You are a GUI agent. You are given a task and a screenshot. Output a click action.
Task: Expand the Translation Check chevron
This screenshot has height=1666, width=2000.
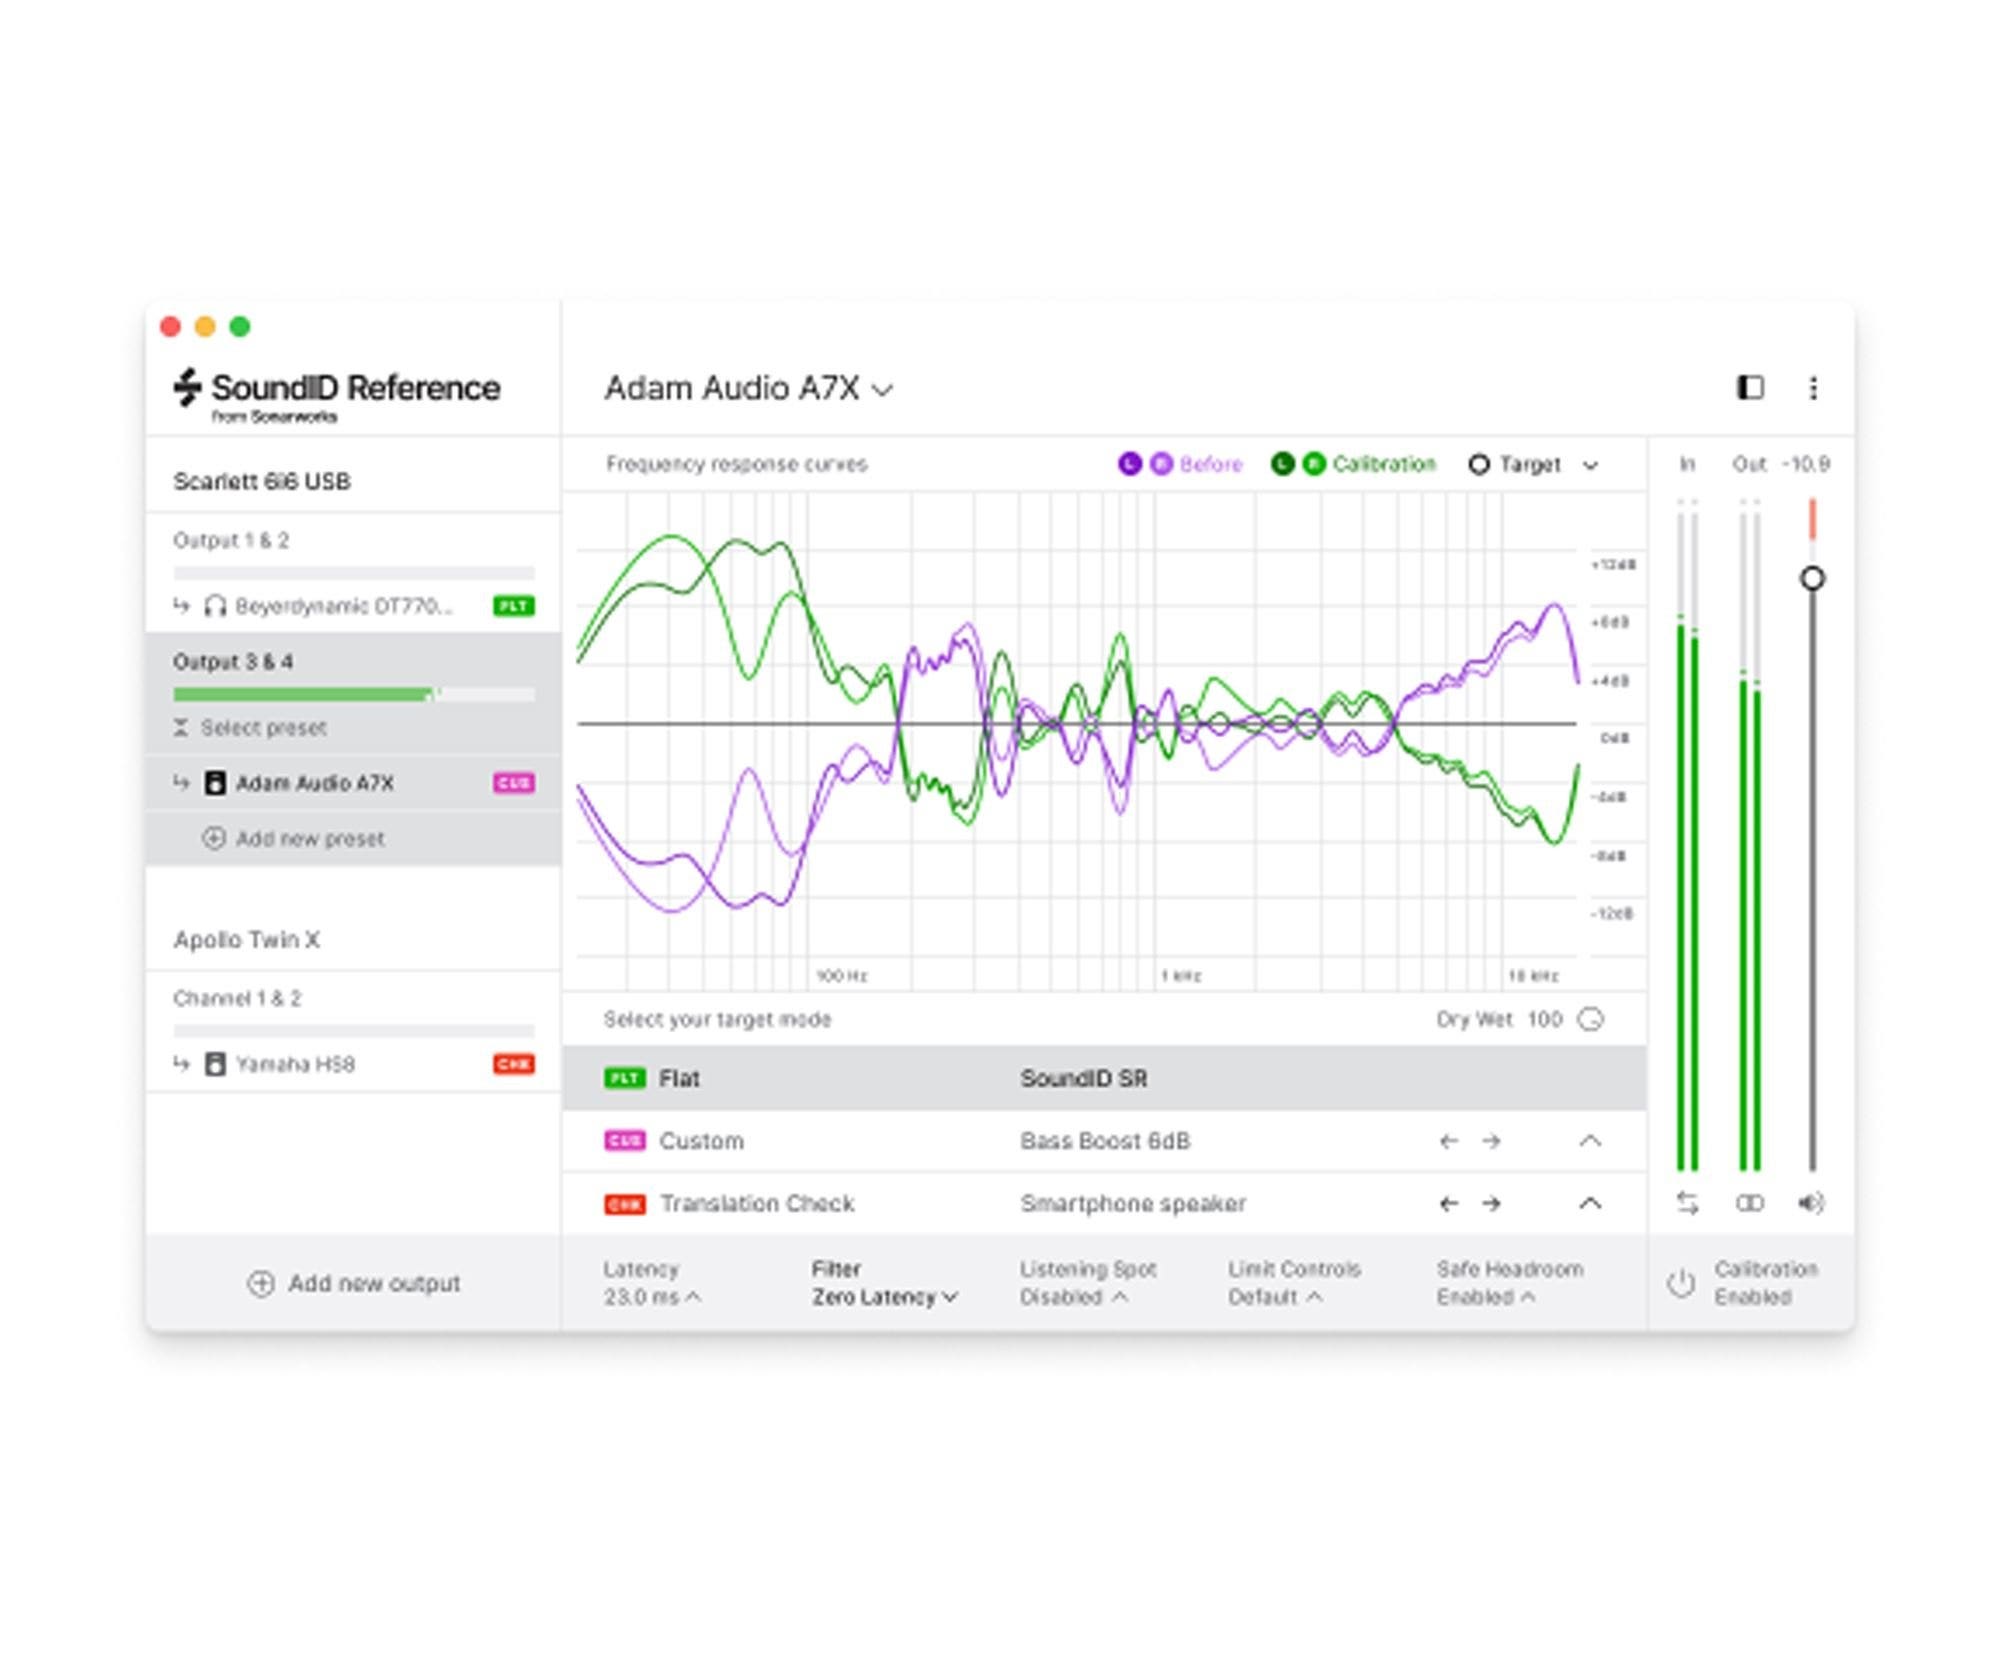tap(1590, 1203)
